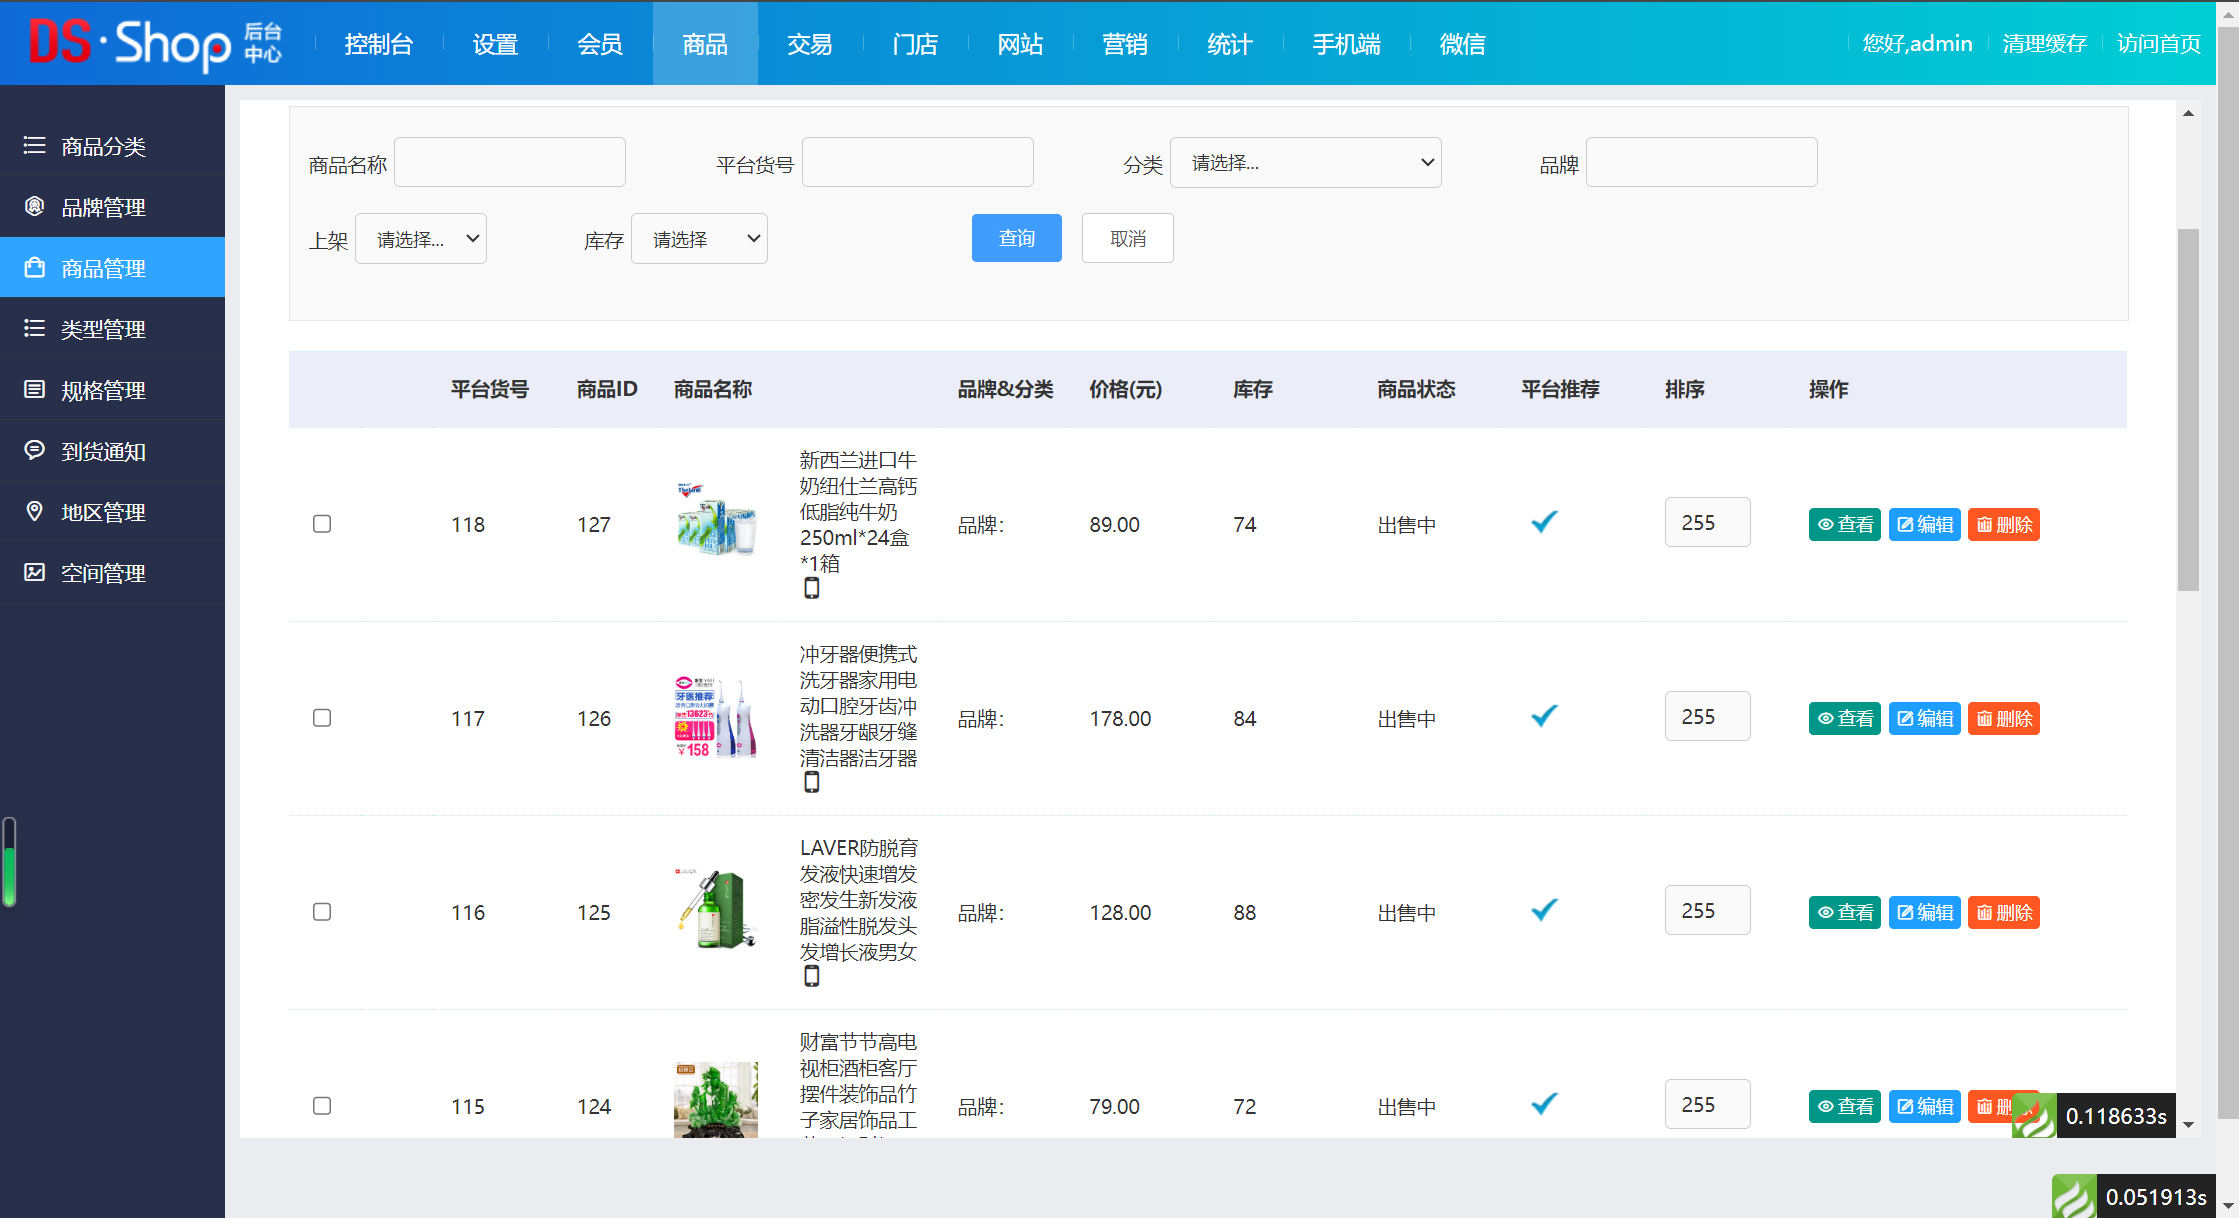Click the 空间管理 image icon
2239x1218 pixels.
35,572
